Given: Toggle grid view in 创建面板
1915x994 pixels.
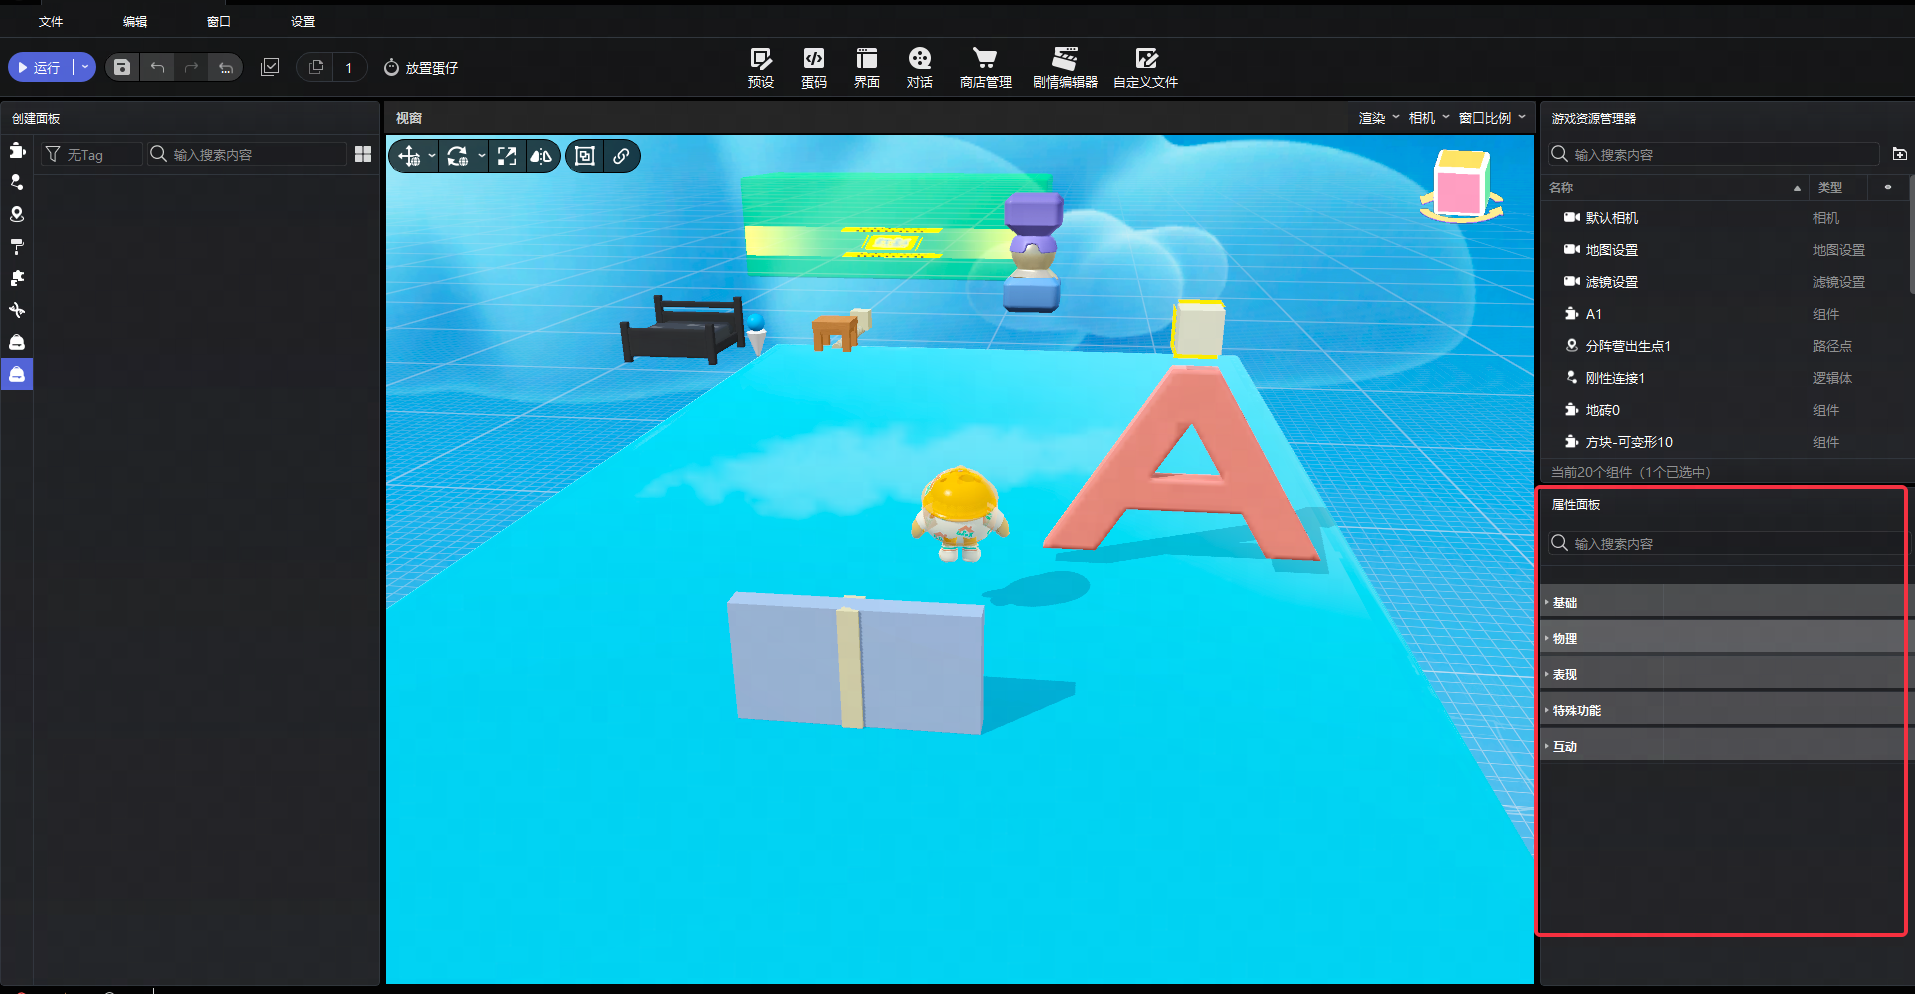Looking at the screenshot, I should (x=363, y=154).
